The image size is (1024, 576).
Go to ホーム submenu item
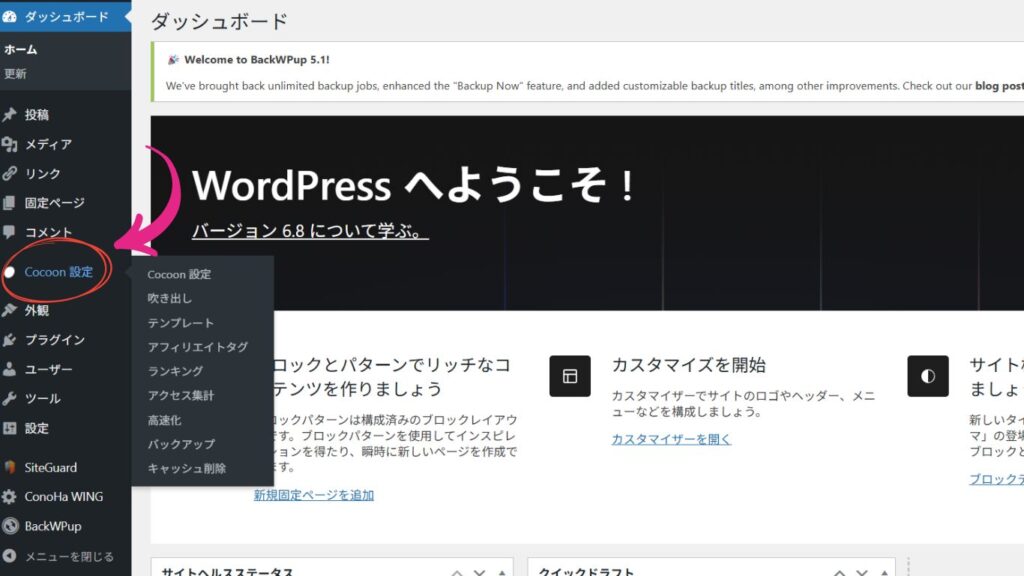tap(21, 50)
